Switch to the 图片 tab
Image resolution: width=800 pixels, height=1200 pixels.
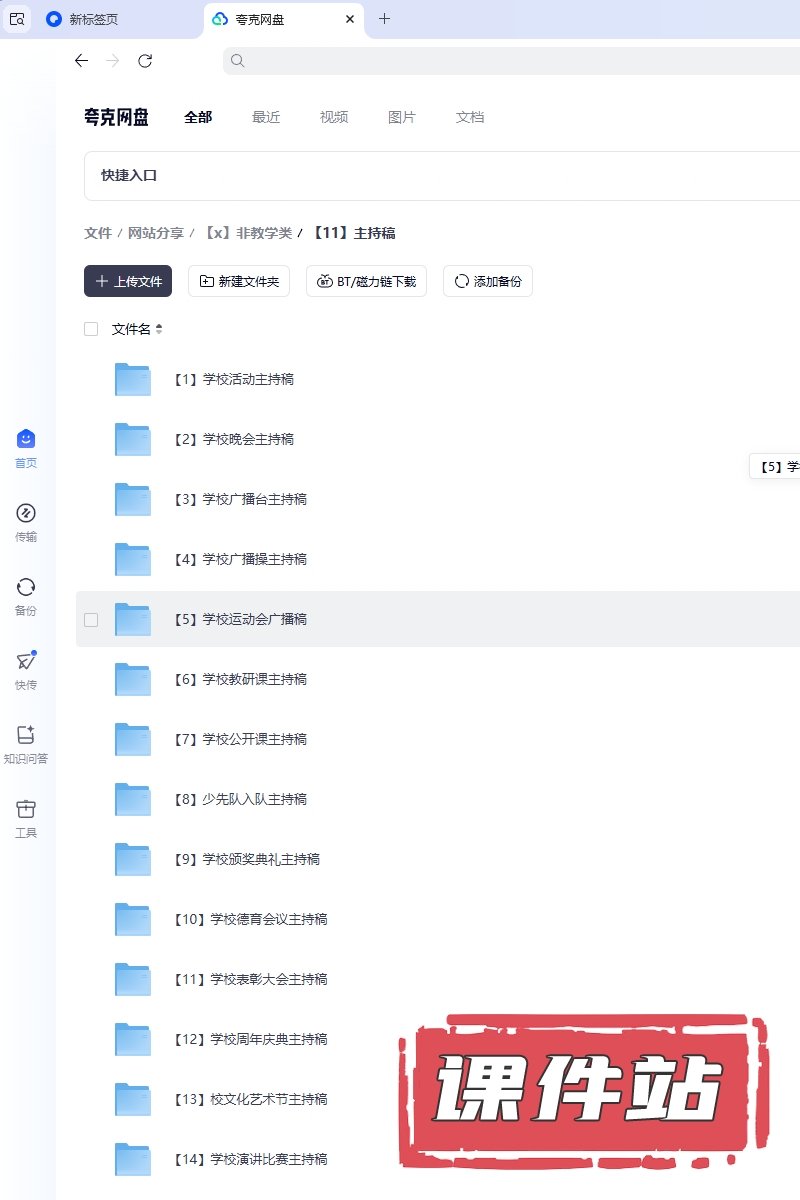coord(401,117)
